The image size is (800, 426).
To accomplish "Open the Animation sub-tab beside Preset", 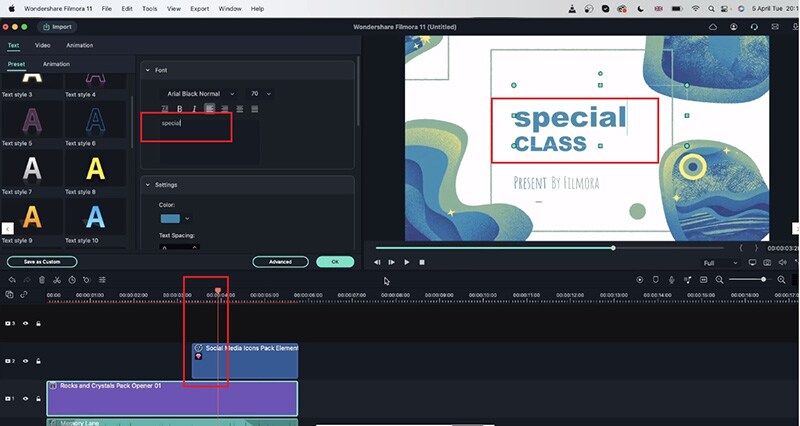I will pyautogui.click(x=56, y=64).
